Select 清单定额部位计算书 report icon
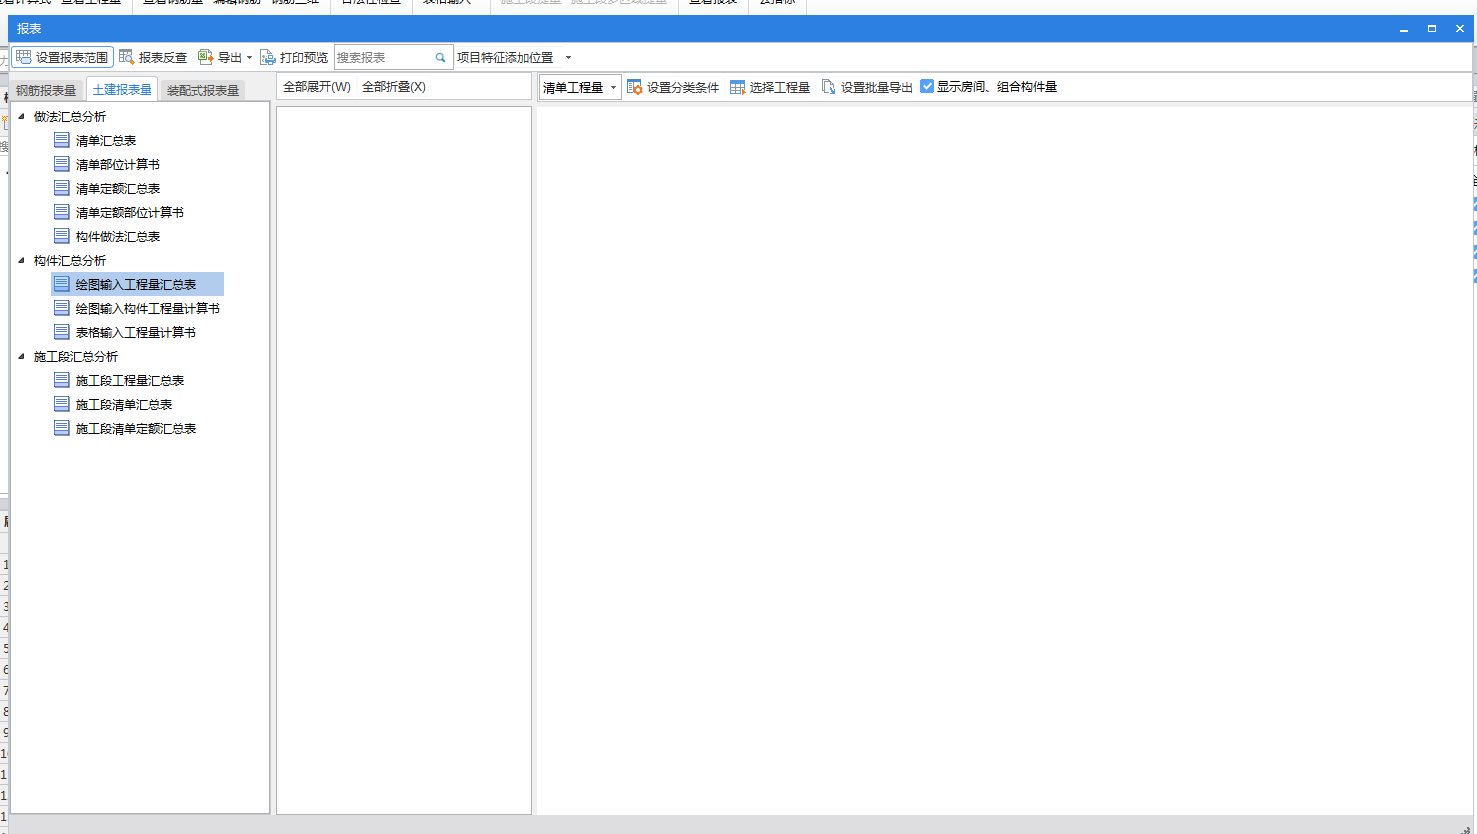 62,212
